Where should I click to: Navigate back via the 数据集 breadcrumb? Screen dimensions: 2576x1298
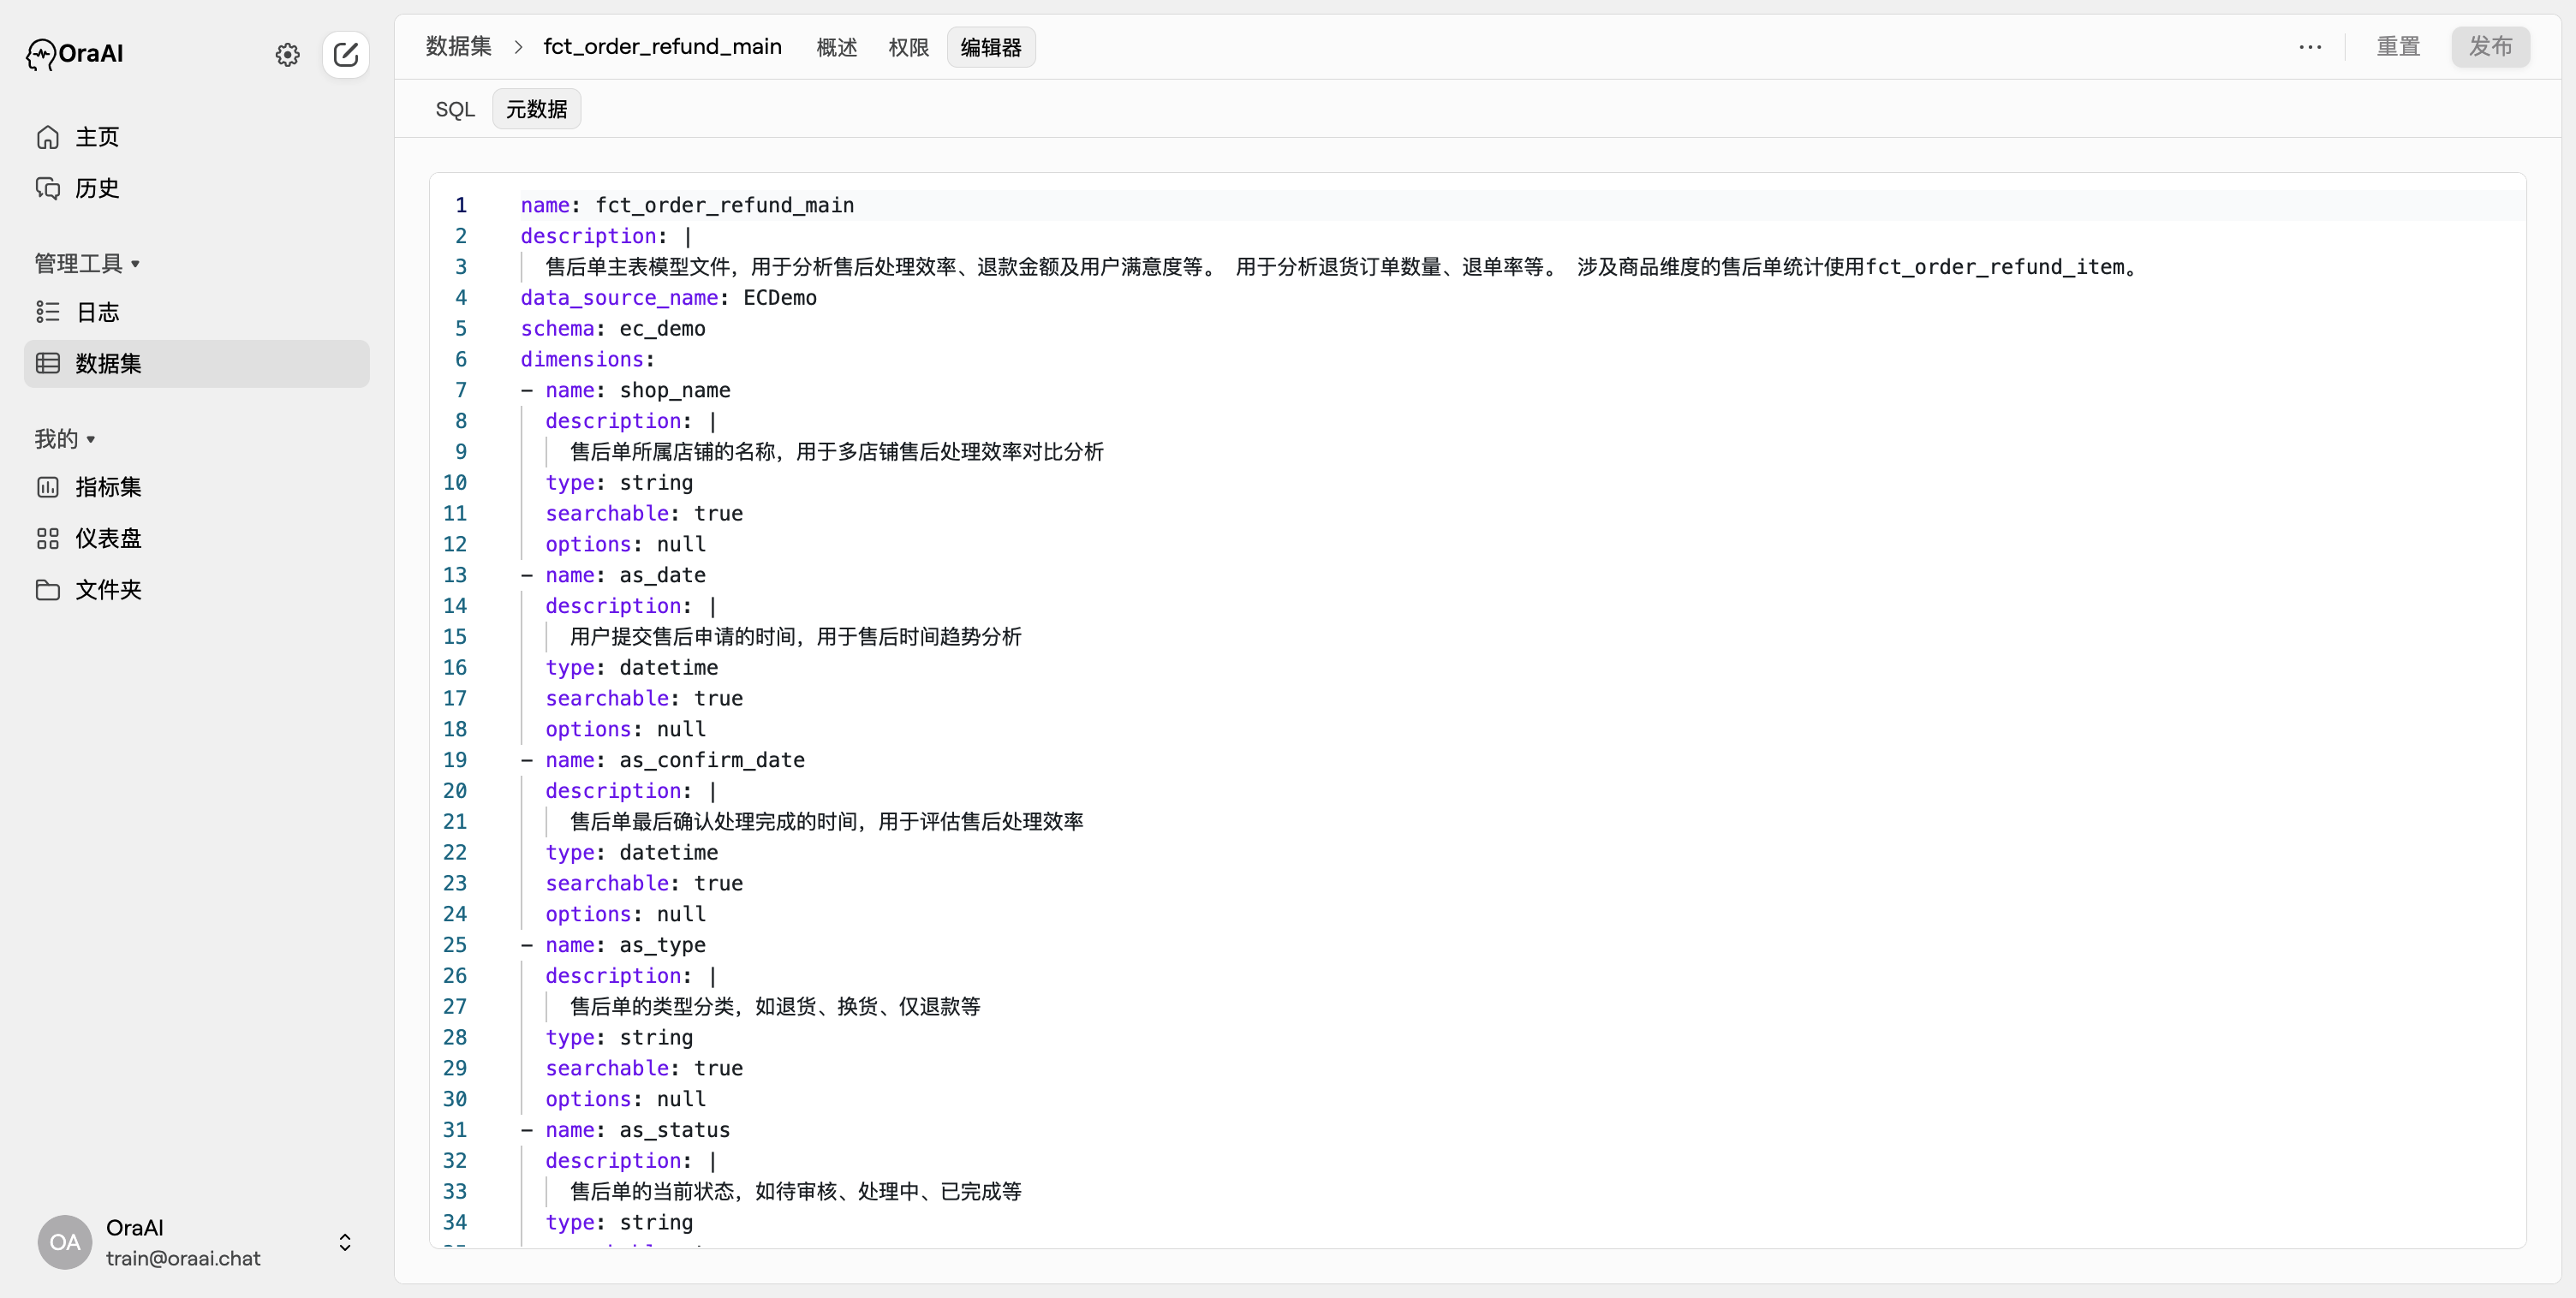click(458, 46)
